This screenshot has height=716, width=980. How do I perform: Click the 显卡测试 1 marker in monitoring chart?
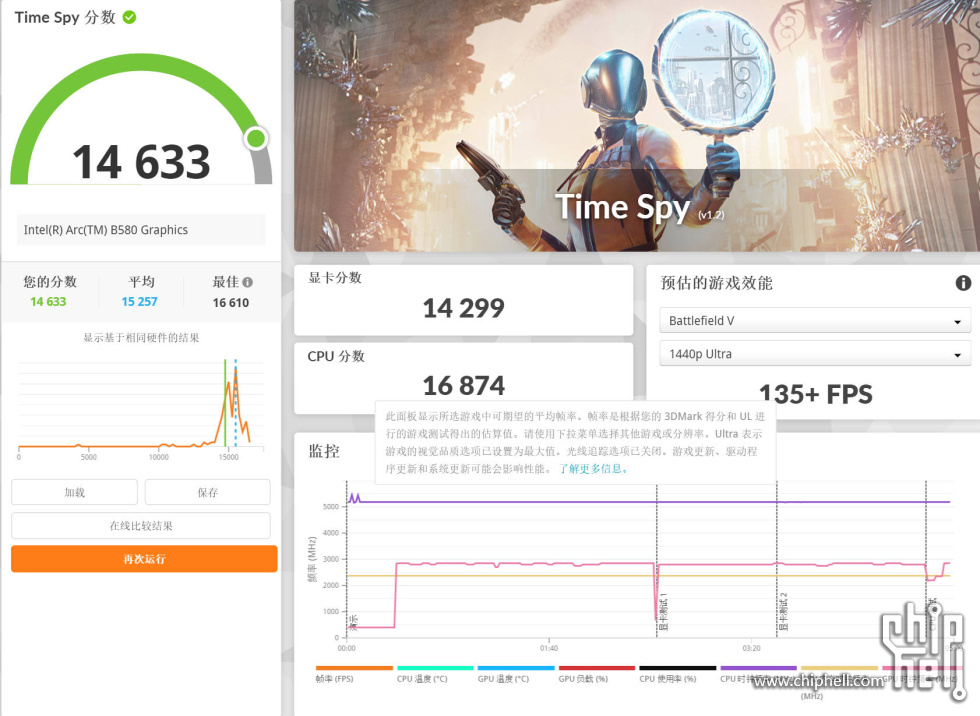click(663, 612)
